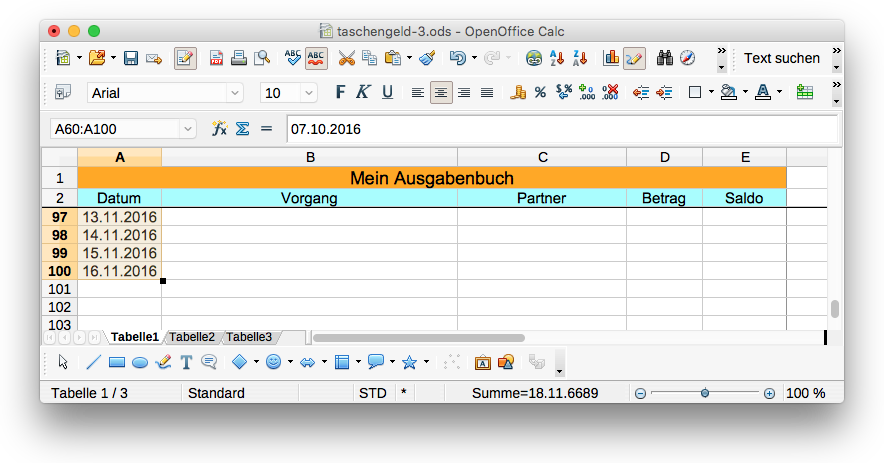Click the Hyperlink globe icon
884x463 pixels.
[x=533, y=58]
